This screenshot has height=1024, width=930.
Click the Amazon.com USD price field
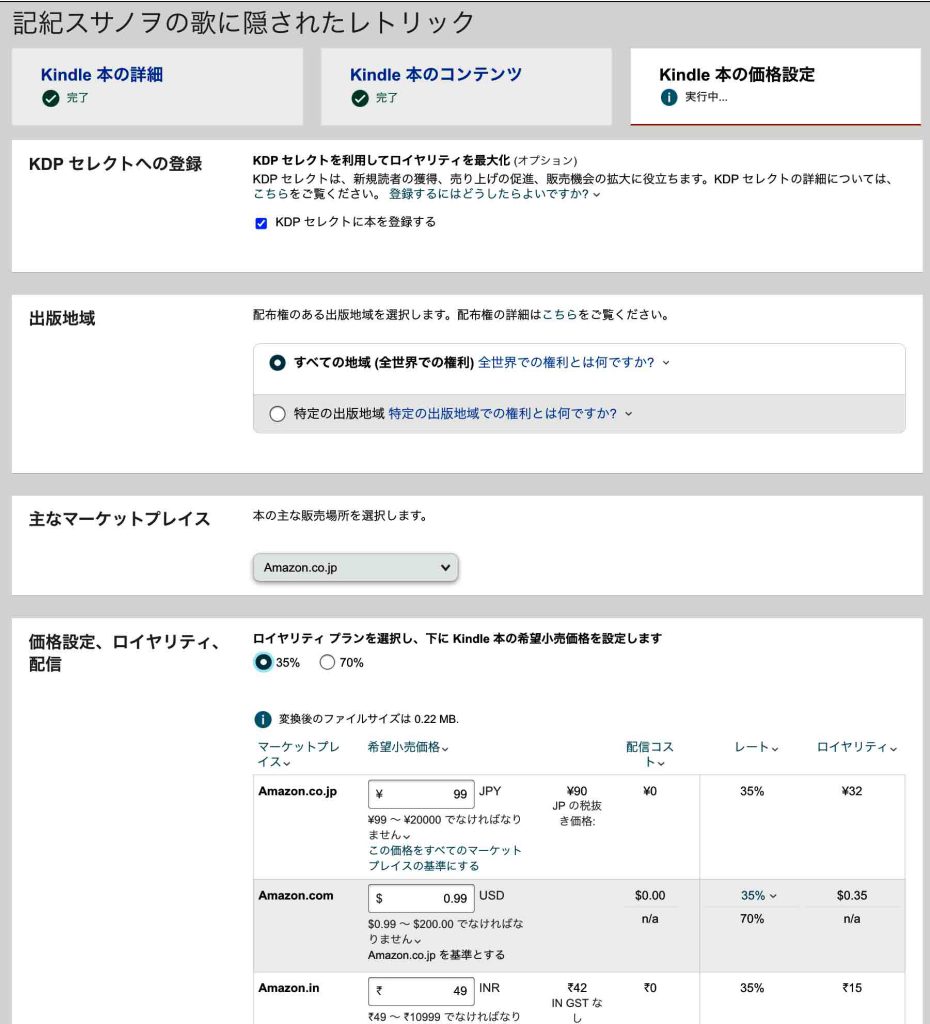pyautogui.click(x=421, y=898)
